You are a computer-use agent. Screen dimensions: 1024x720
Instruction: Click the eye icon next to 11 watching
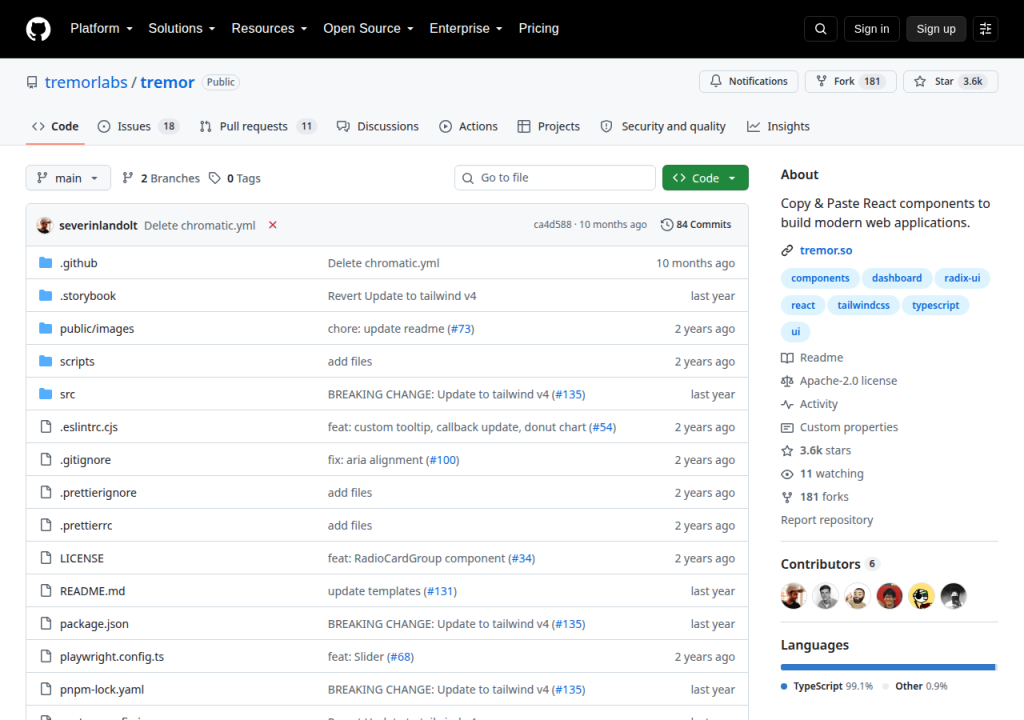787,474
